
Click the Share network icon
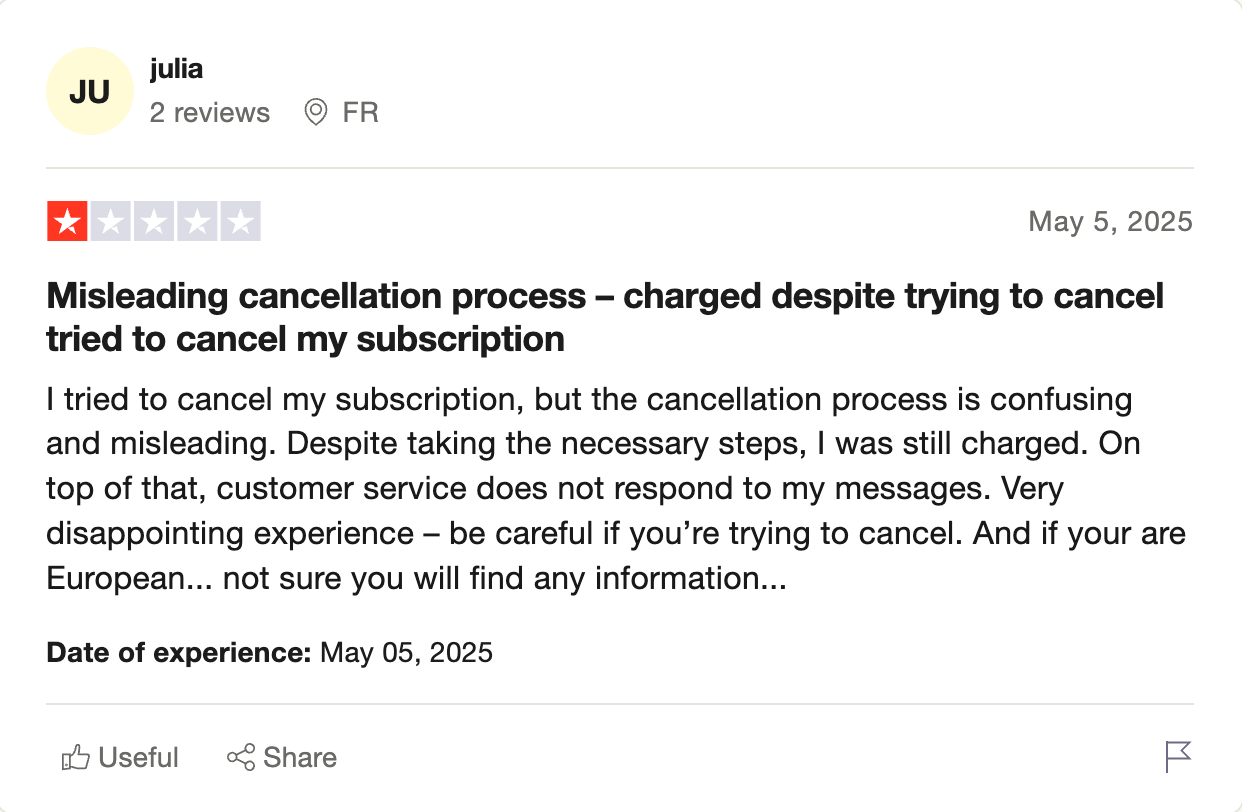pyautogui.click(x=241, y=758)
